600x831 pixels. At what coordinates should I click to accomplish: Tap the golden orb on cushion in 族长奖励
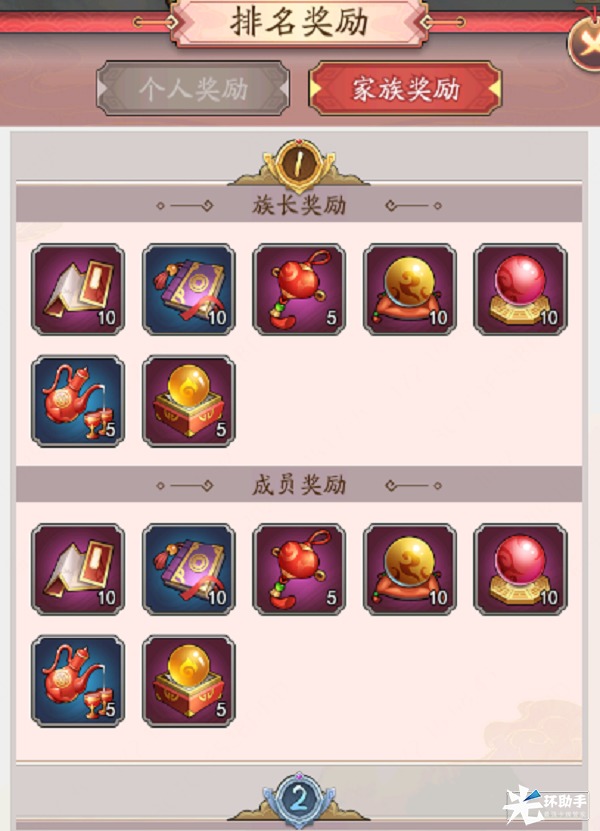coord(410,289)
